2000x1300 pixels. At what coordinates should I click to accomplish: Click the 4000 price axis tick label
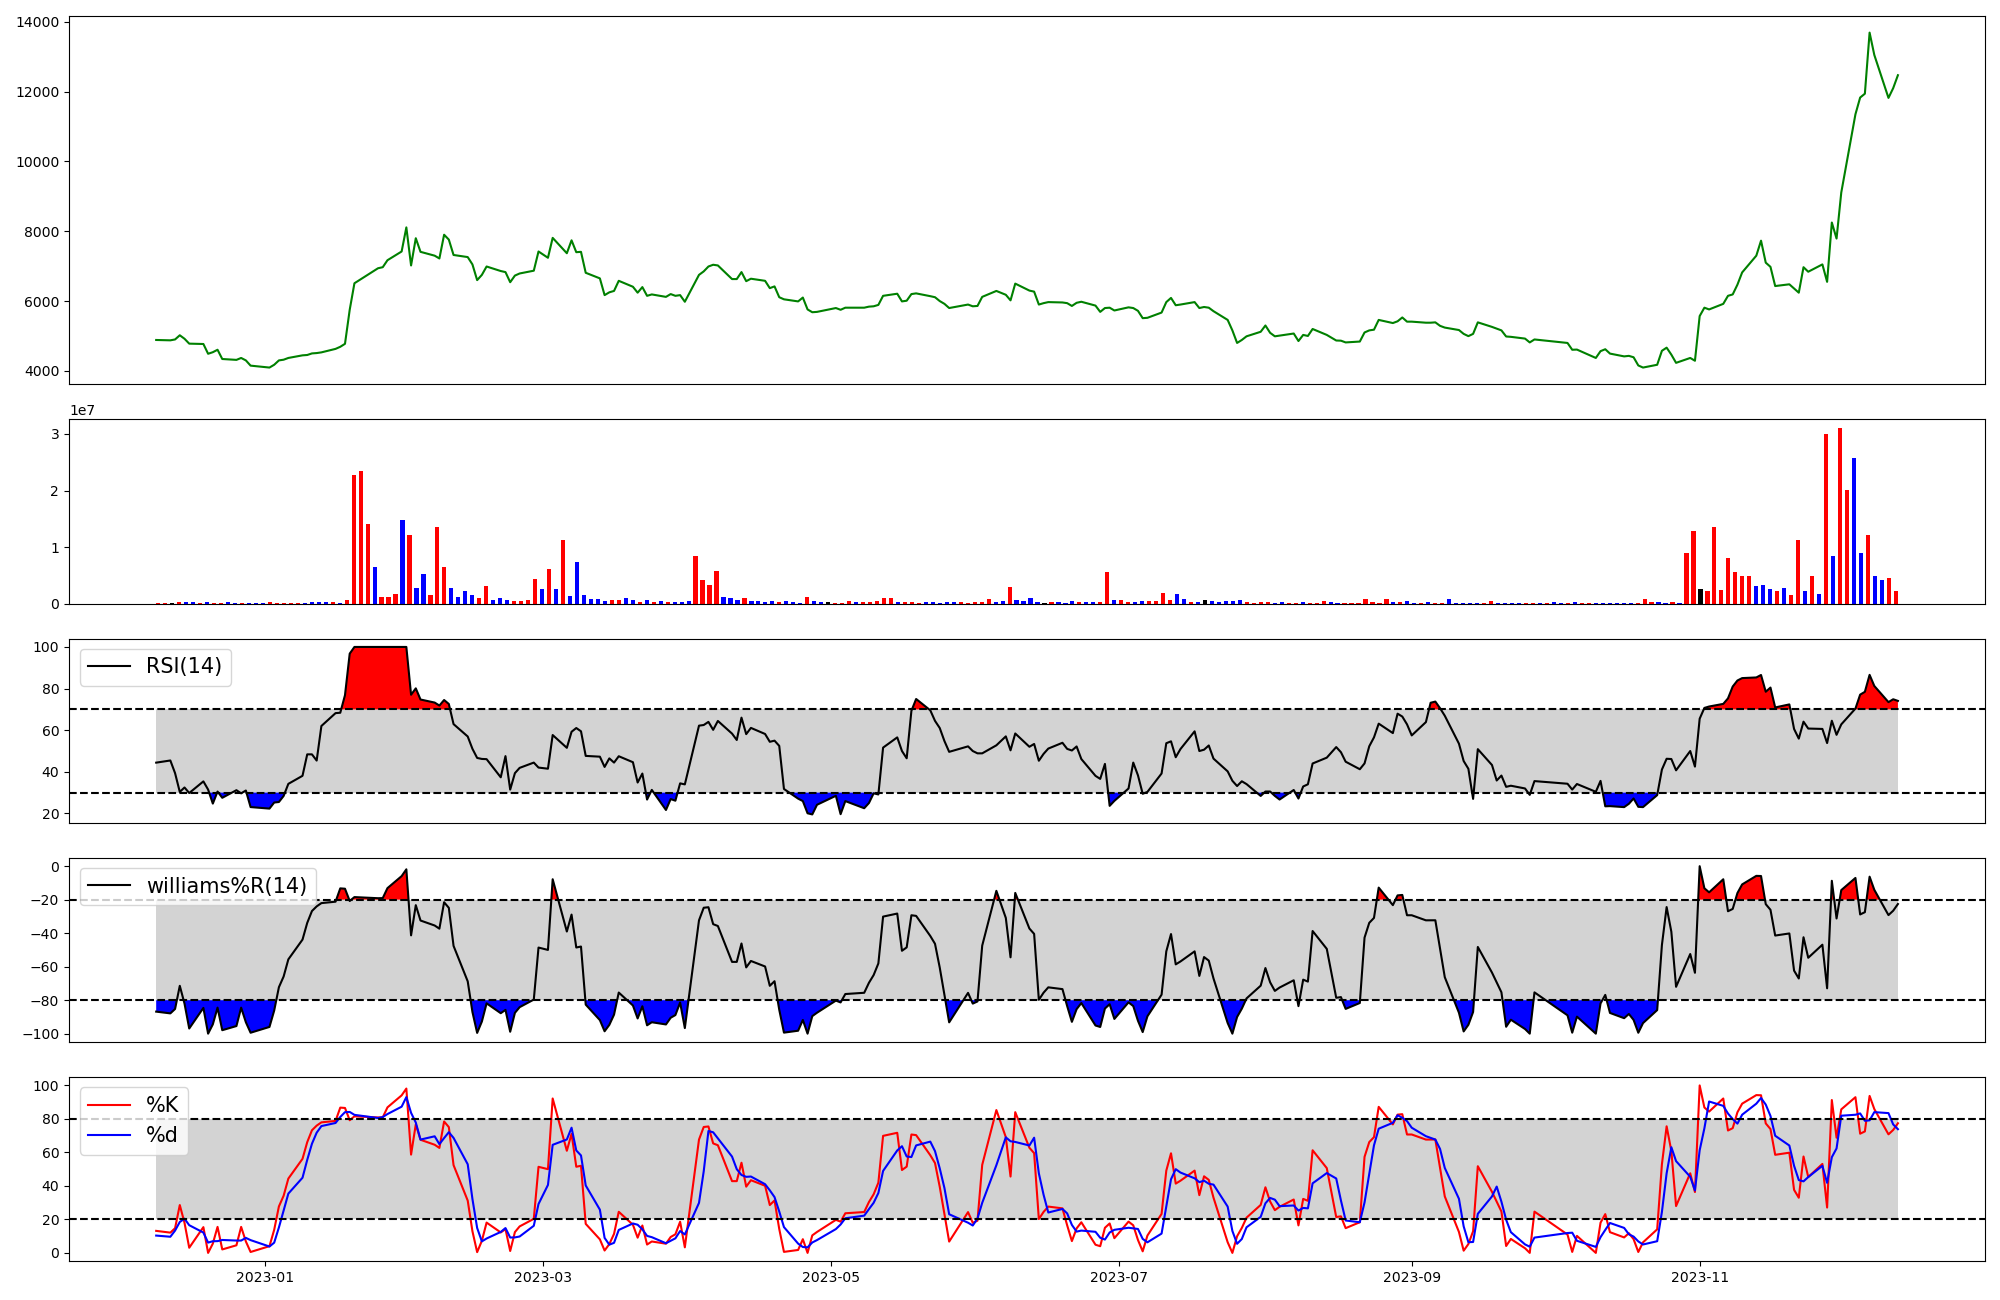[41, 372]
